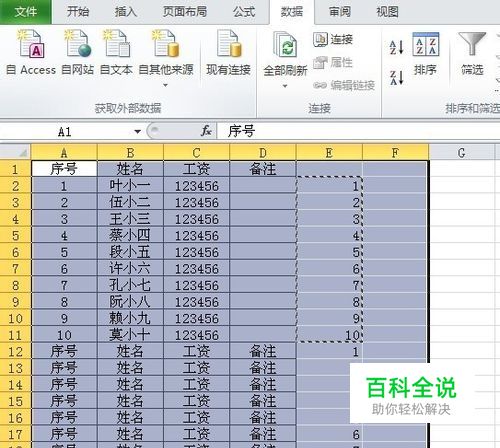500x448 pixels.
Task: Switch to the Review (审阅) tab
Action: point(340,12)
